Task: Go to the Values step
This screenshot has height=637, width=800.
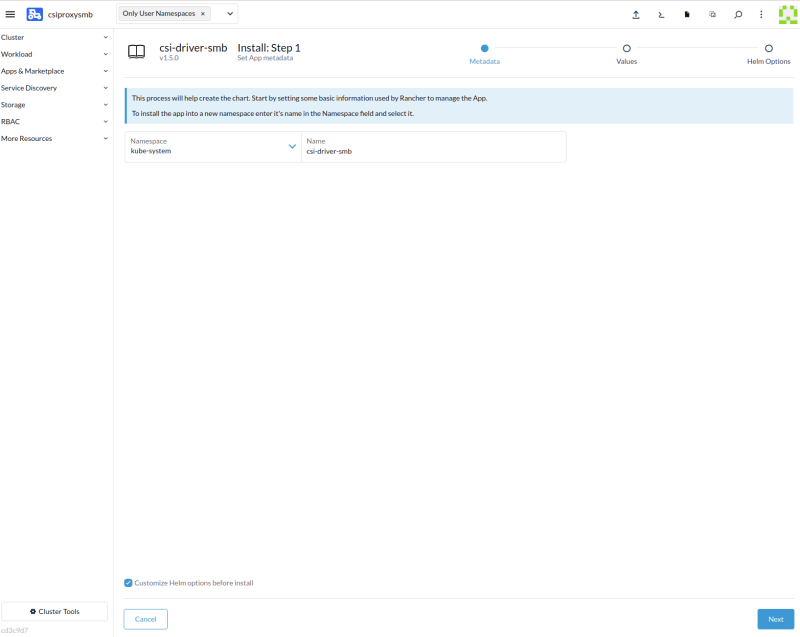Action: click(x=627, y=54)
